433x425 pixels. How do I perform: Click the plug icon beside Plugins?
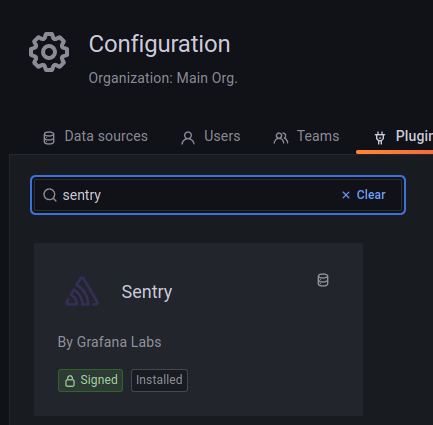point(380,138)
